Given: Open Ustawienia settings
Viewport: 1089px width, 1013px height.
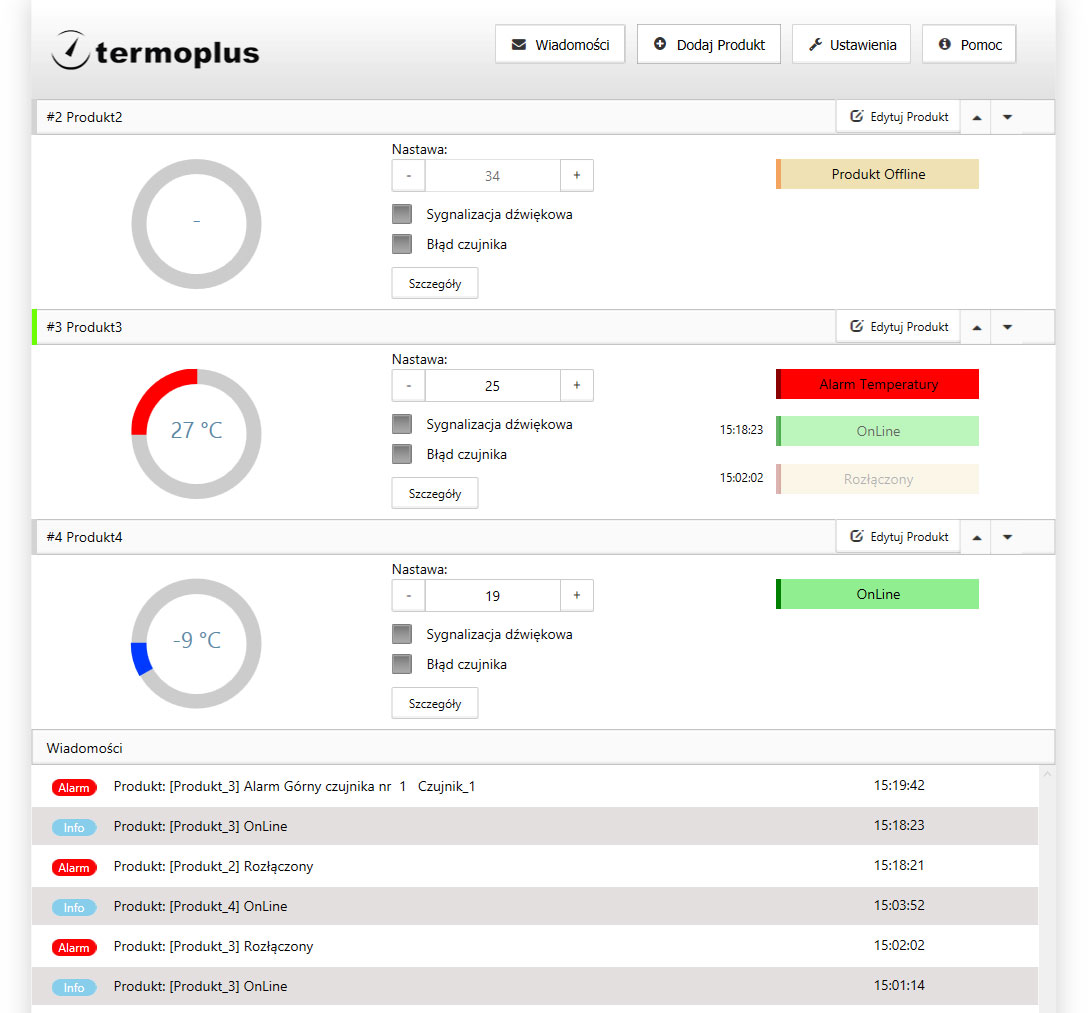Looking at the screenshot, I should (x=851, y=45).
